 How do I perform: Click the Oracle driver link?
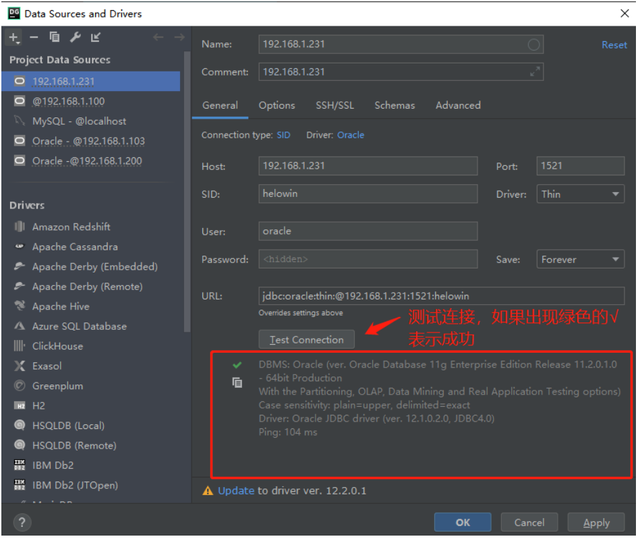click(x=351, y=136)
